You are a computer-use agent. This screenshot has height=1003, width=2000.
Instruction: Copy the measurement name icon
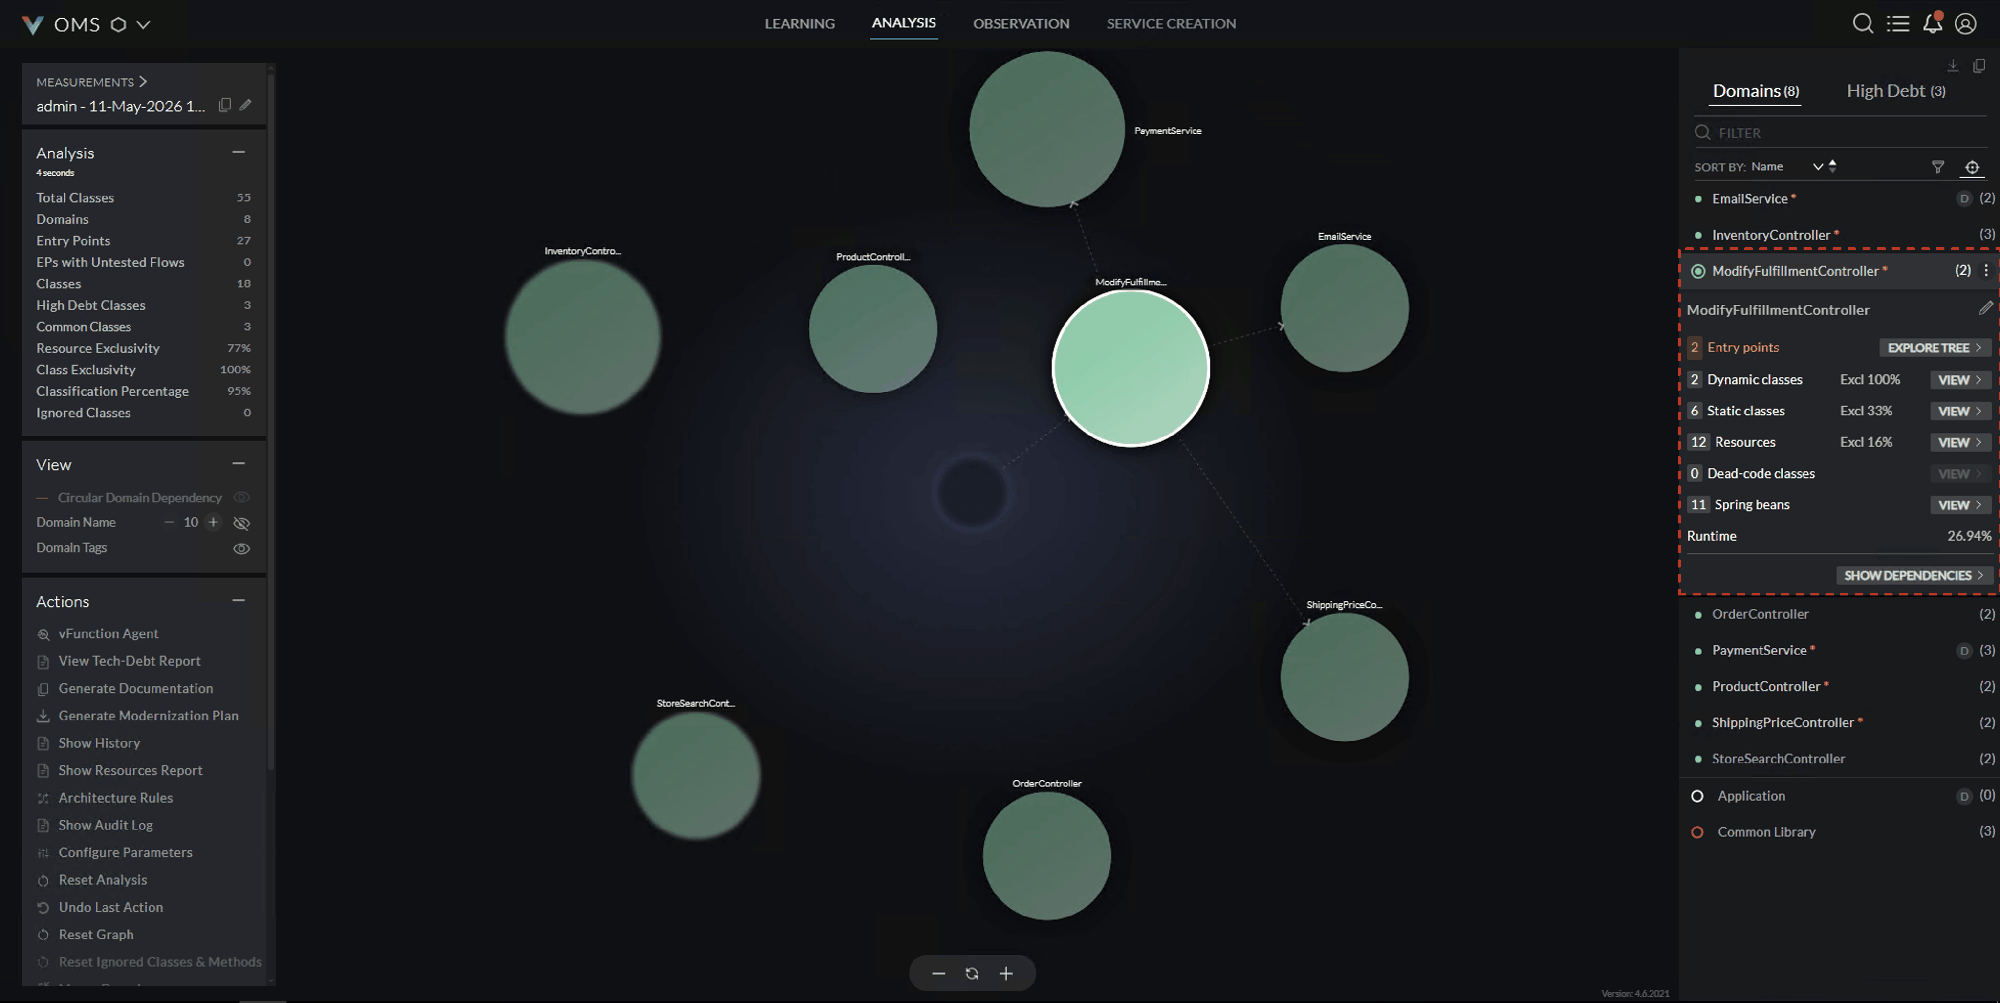225,105
